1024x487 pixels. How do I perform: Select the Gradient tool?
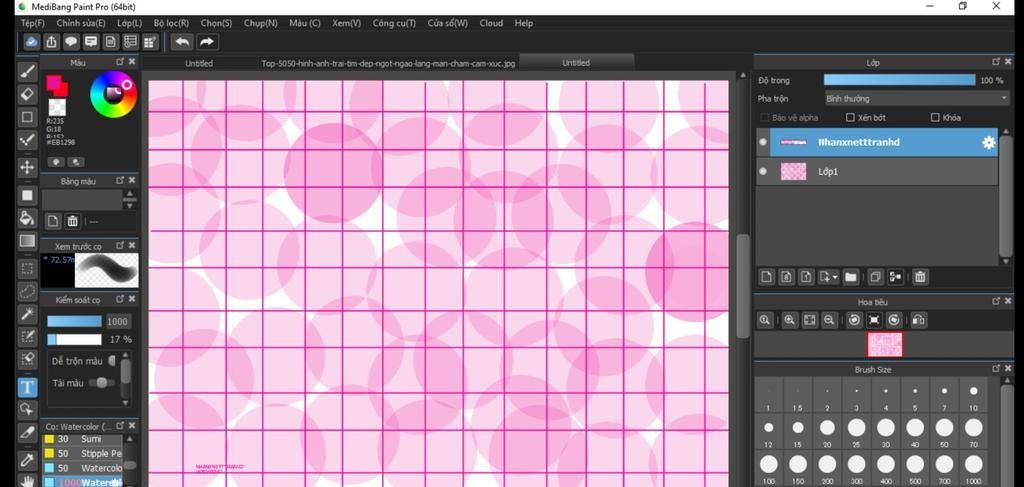27,241
